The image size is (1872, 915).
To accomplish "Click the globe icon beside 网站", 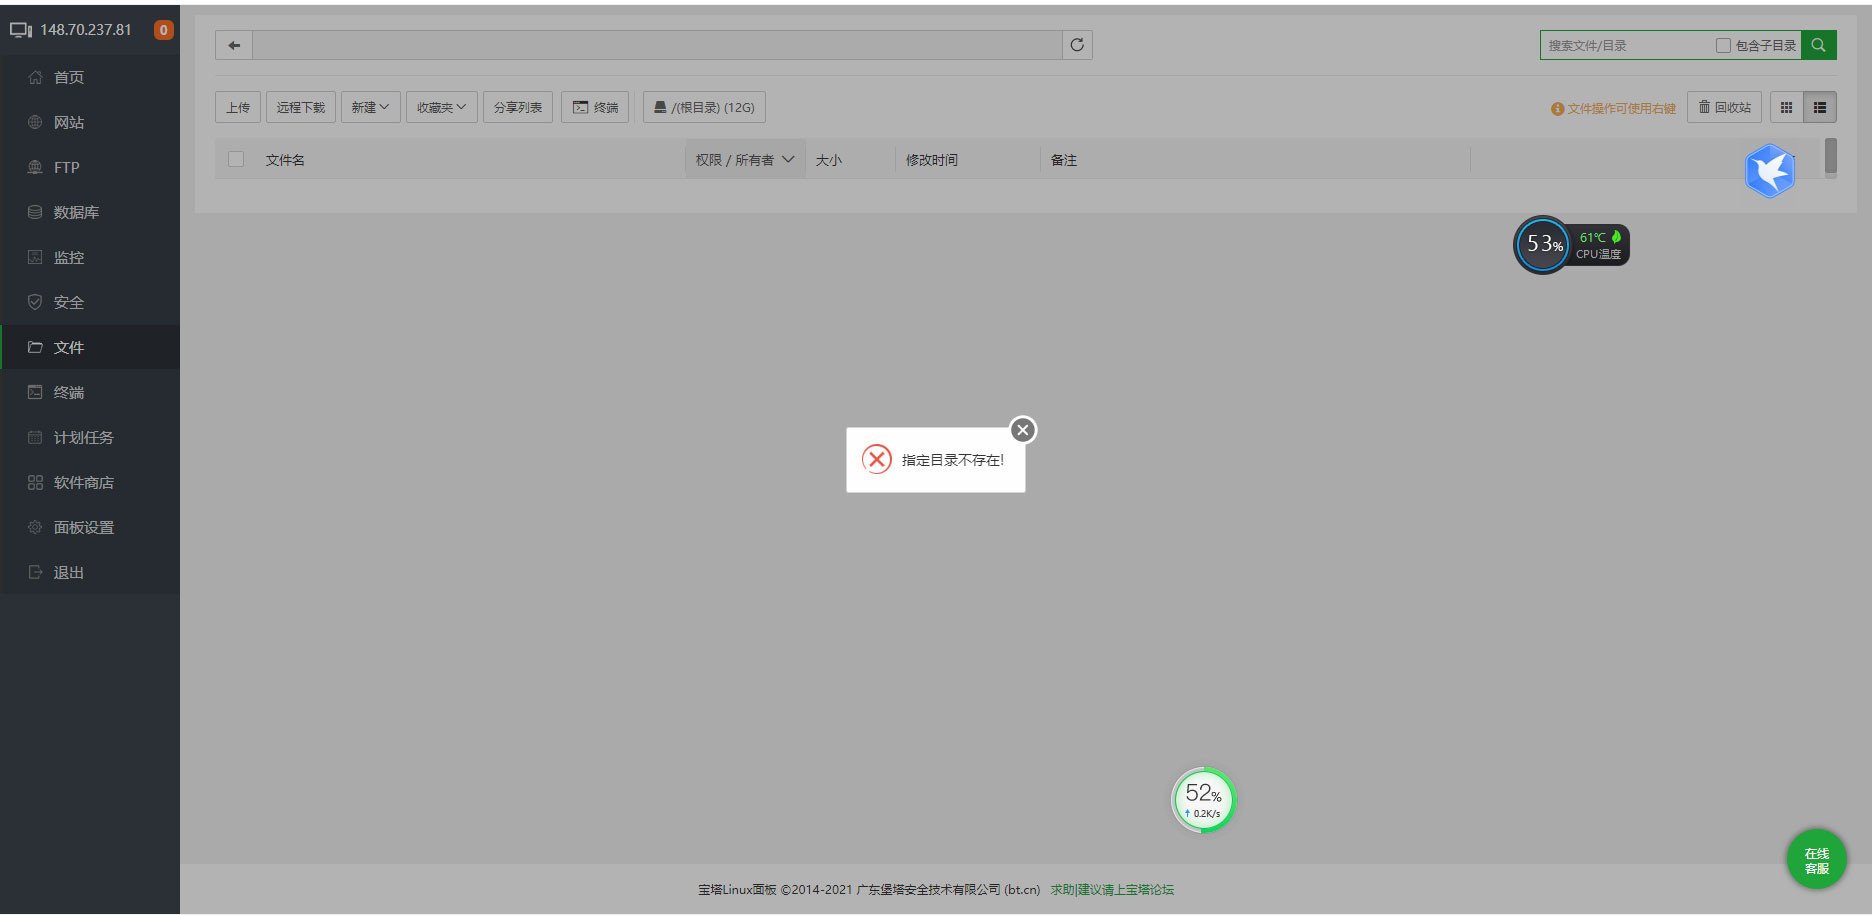I will (x=35, y=122).
